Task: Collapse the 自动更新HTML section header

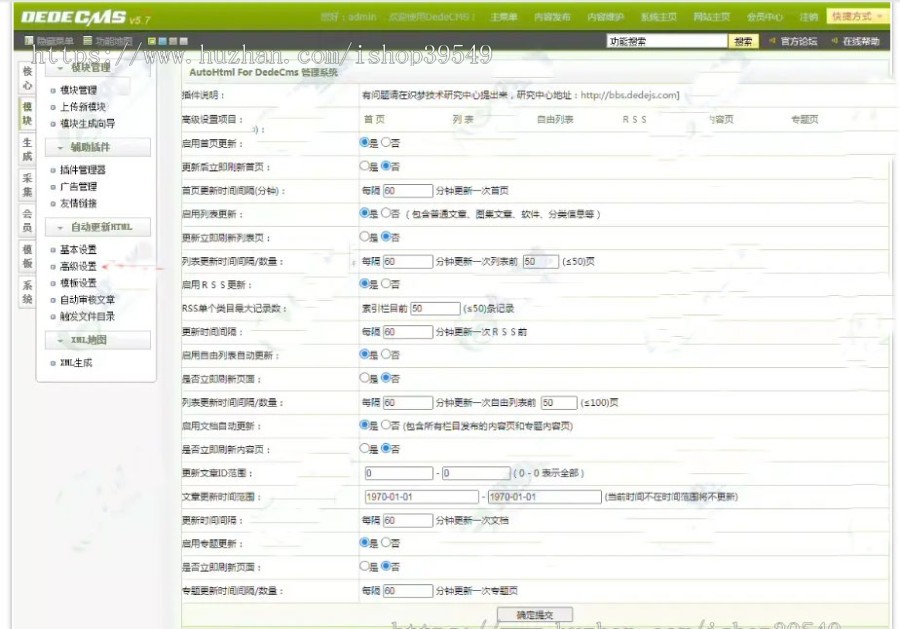Action: point(98,227)
